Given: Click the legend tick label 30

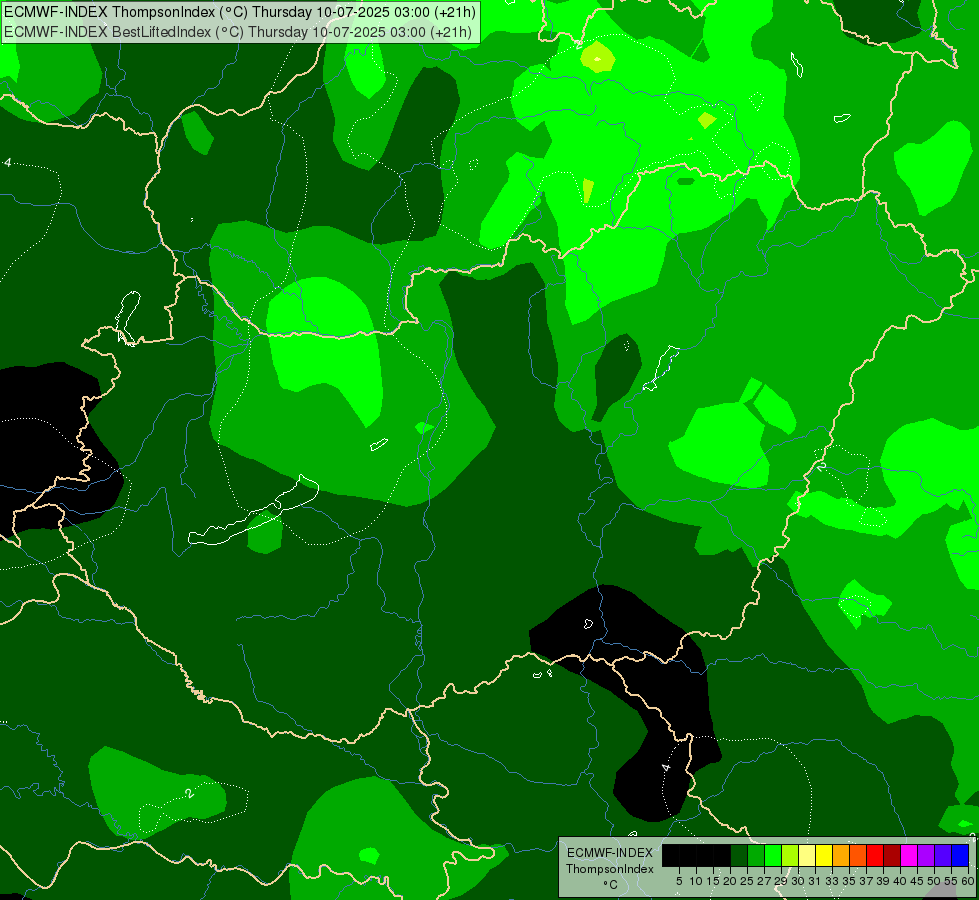Looking at the screenshot, I should pos(798,881).
